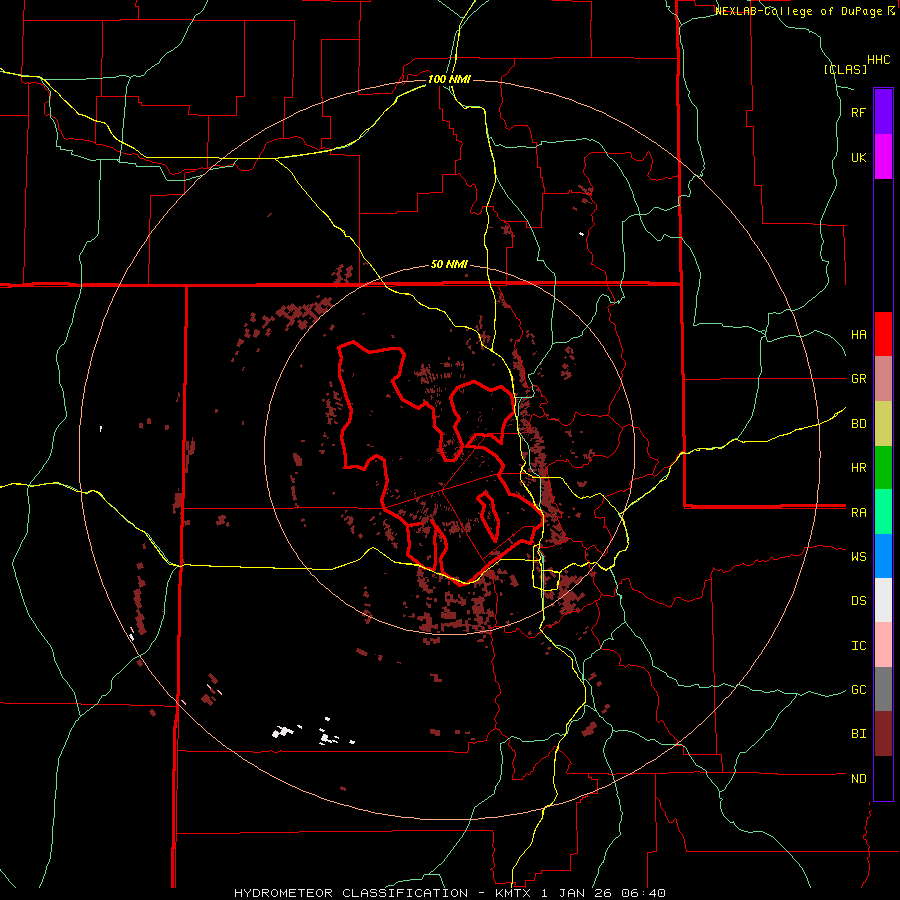This screenshot has height=900, width=900.
Task: Click the "DS" legend label
Action: coord(859,601)
